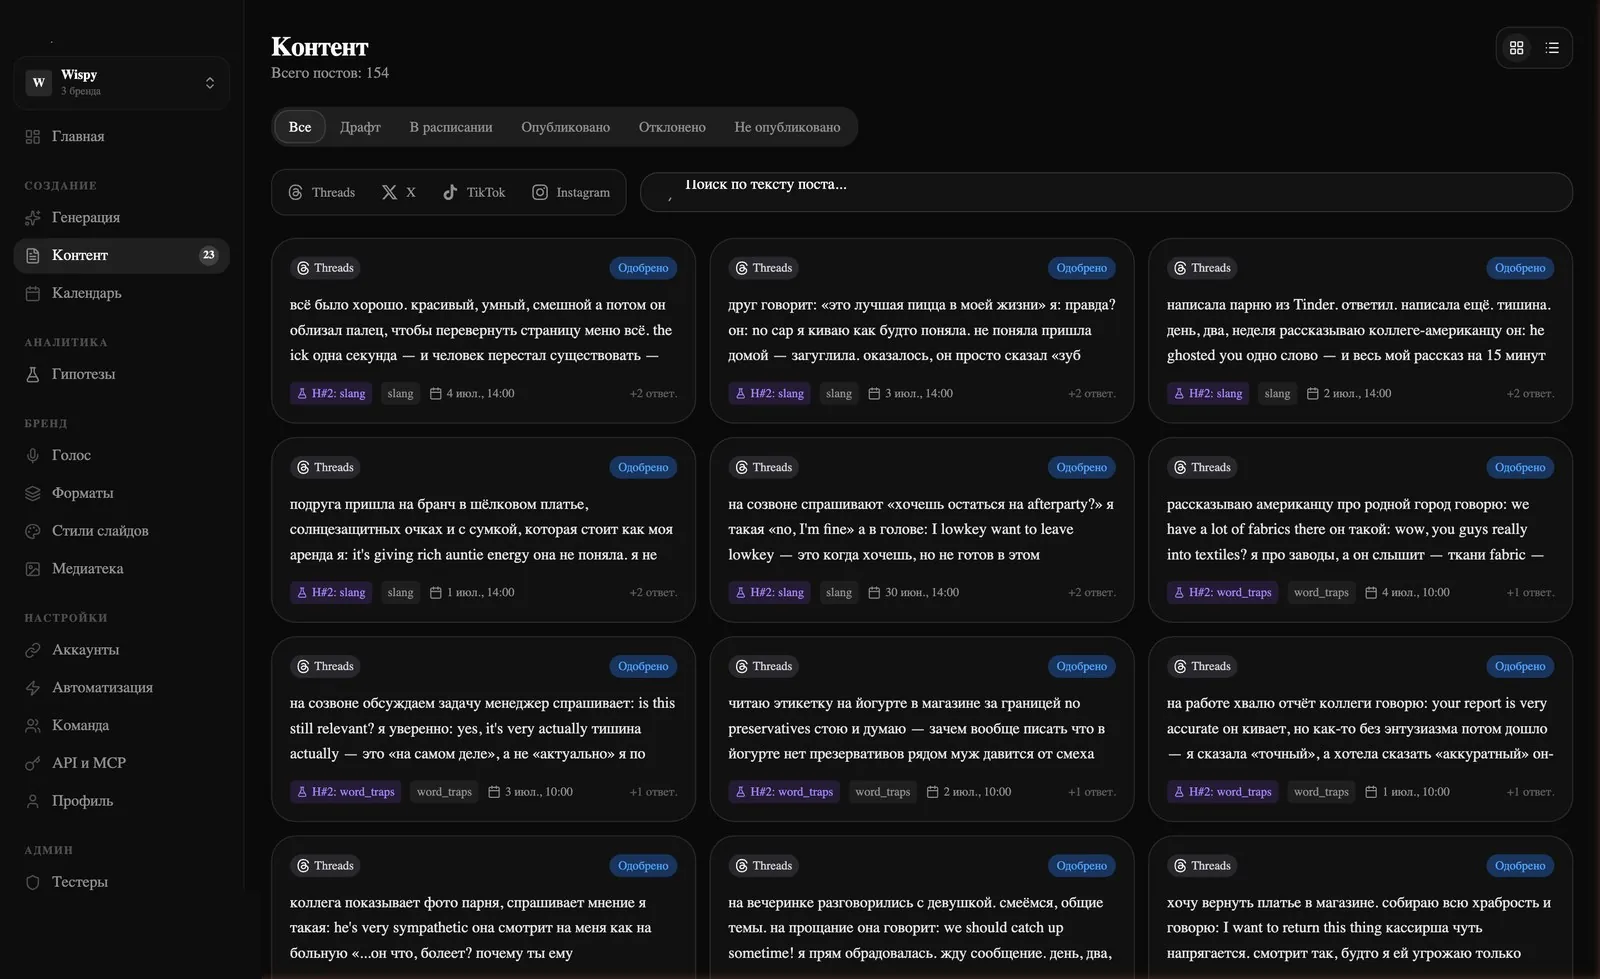This screenshot has height=979, width=1600.
Task: Click the Wispy W logo avatar
Action: [x=39, y=82]
